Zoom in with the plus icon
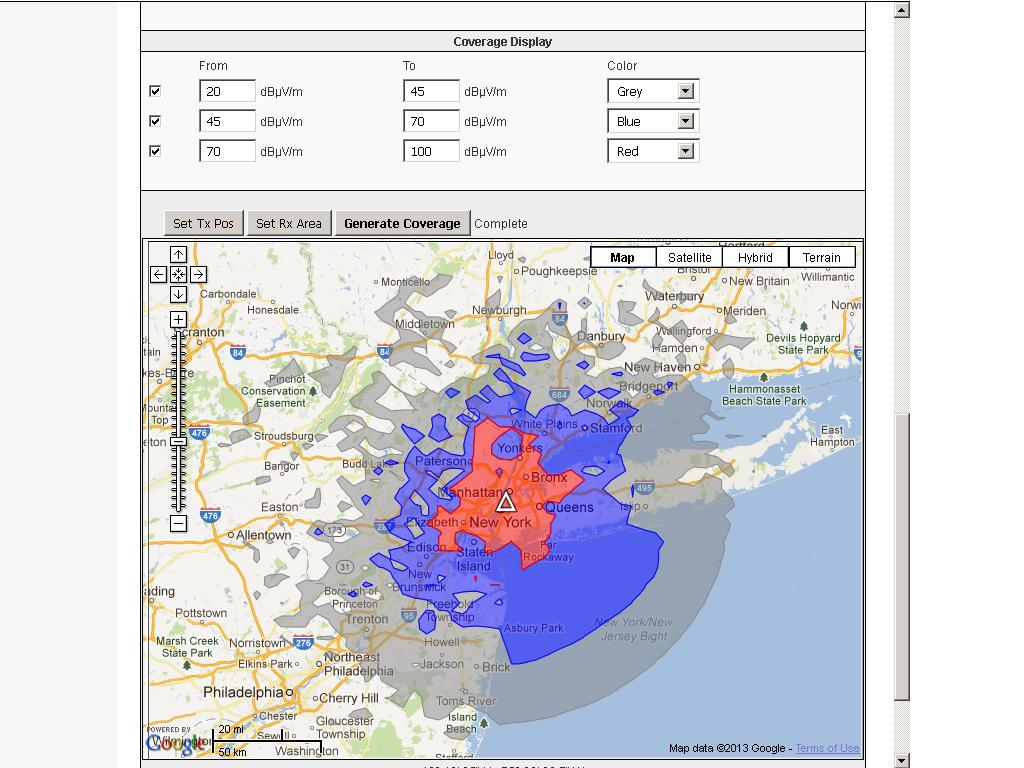 tap(178, 320)
